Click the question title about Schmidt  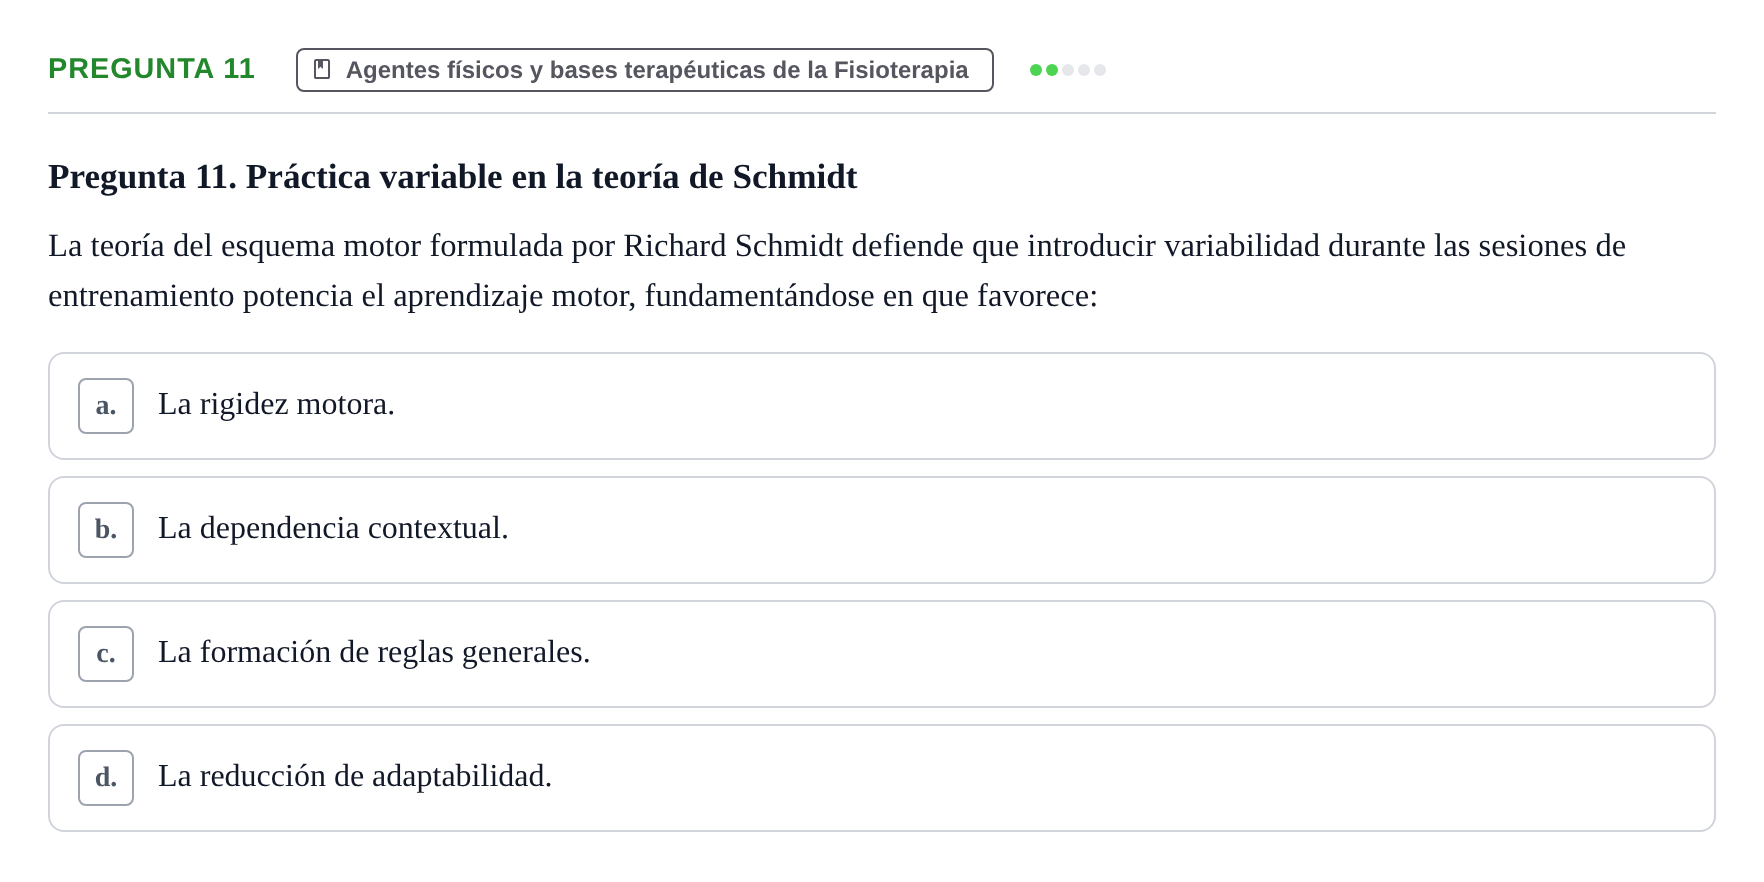pos(453,177)
